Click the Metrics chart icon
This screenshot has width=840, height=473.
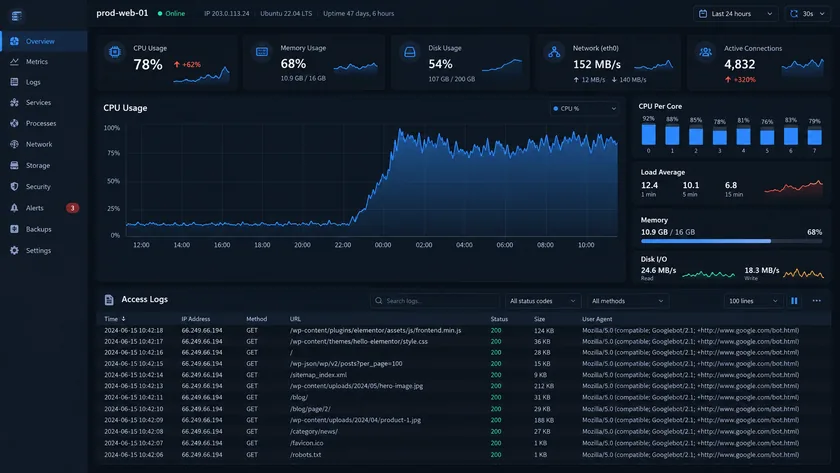point(14,62)
